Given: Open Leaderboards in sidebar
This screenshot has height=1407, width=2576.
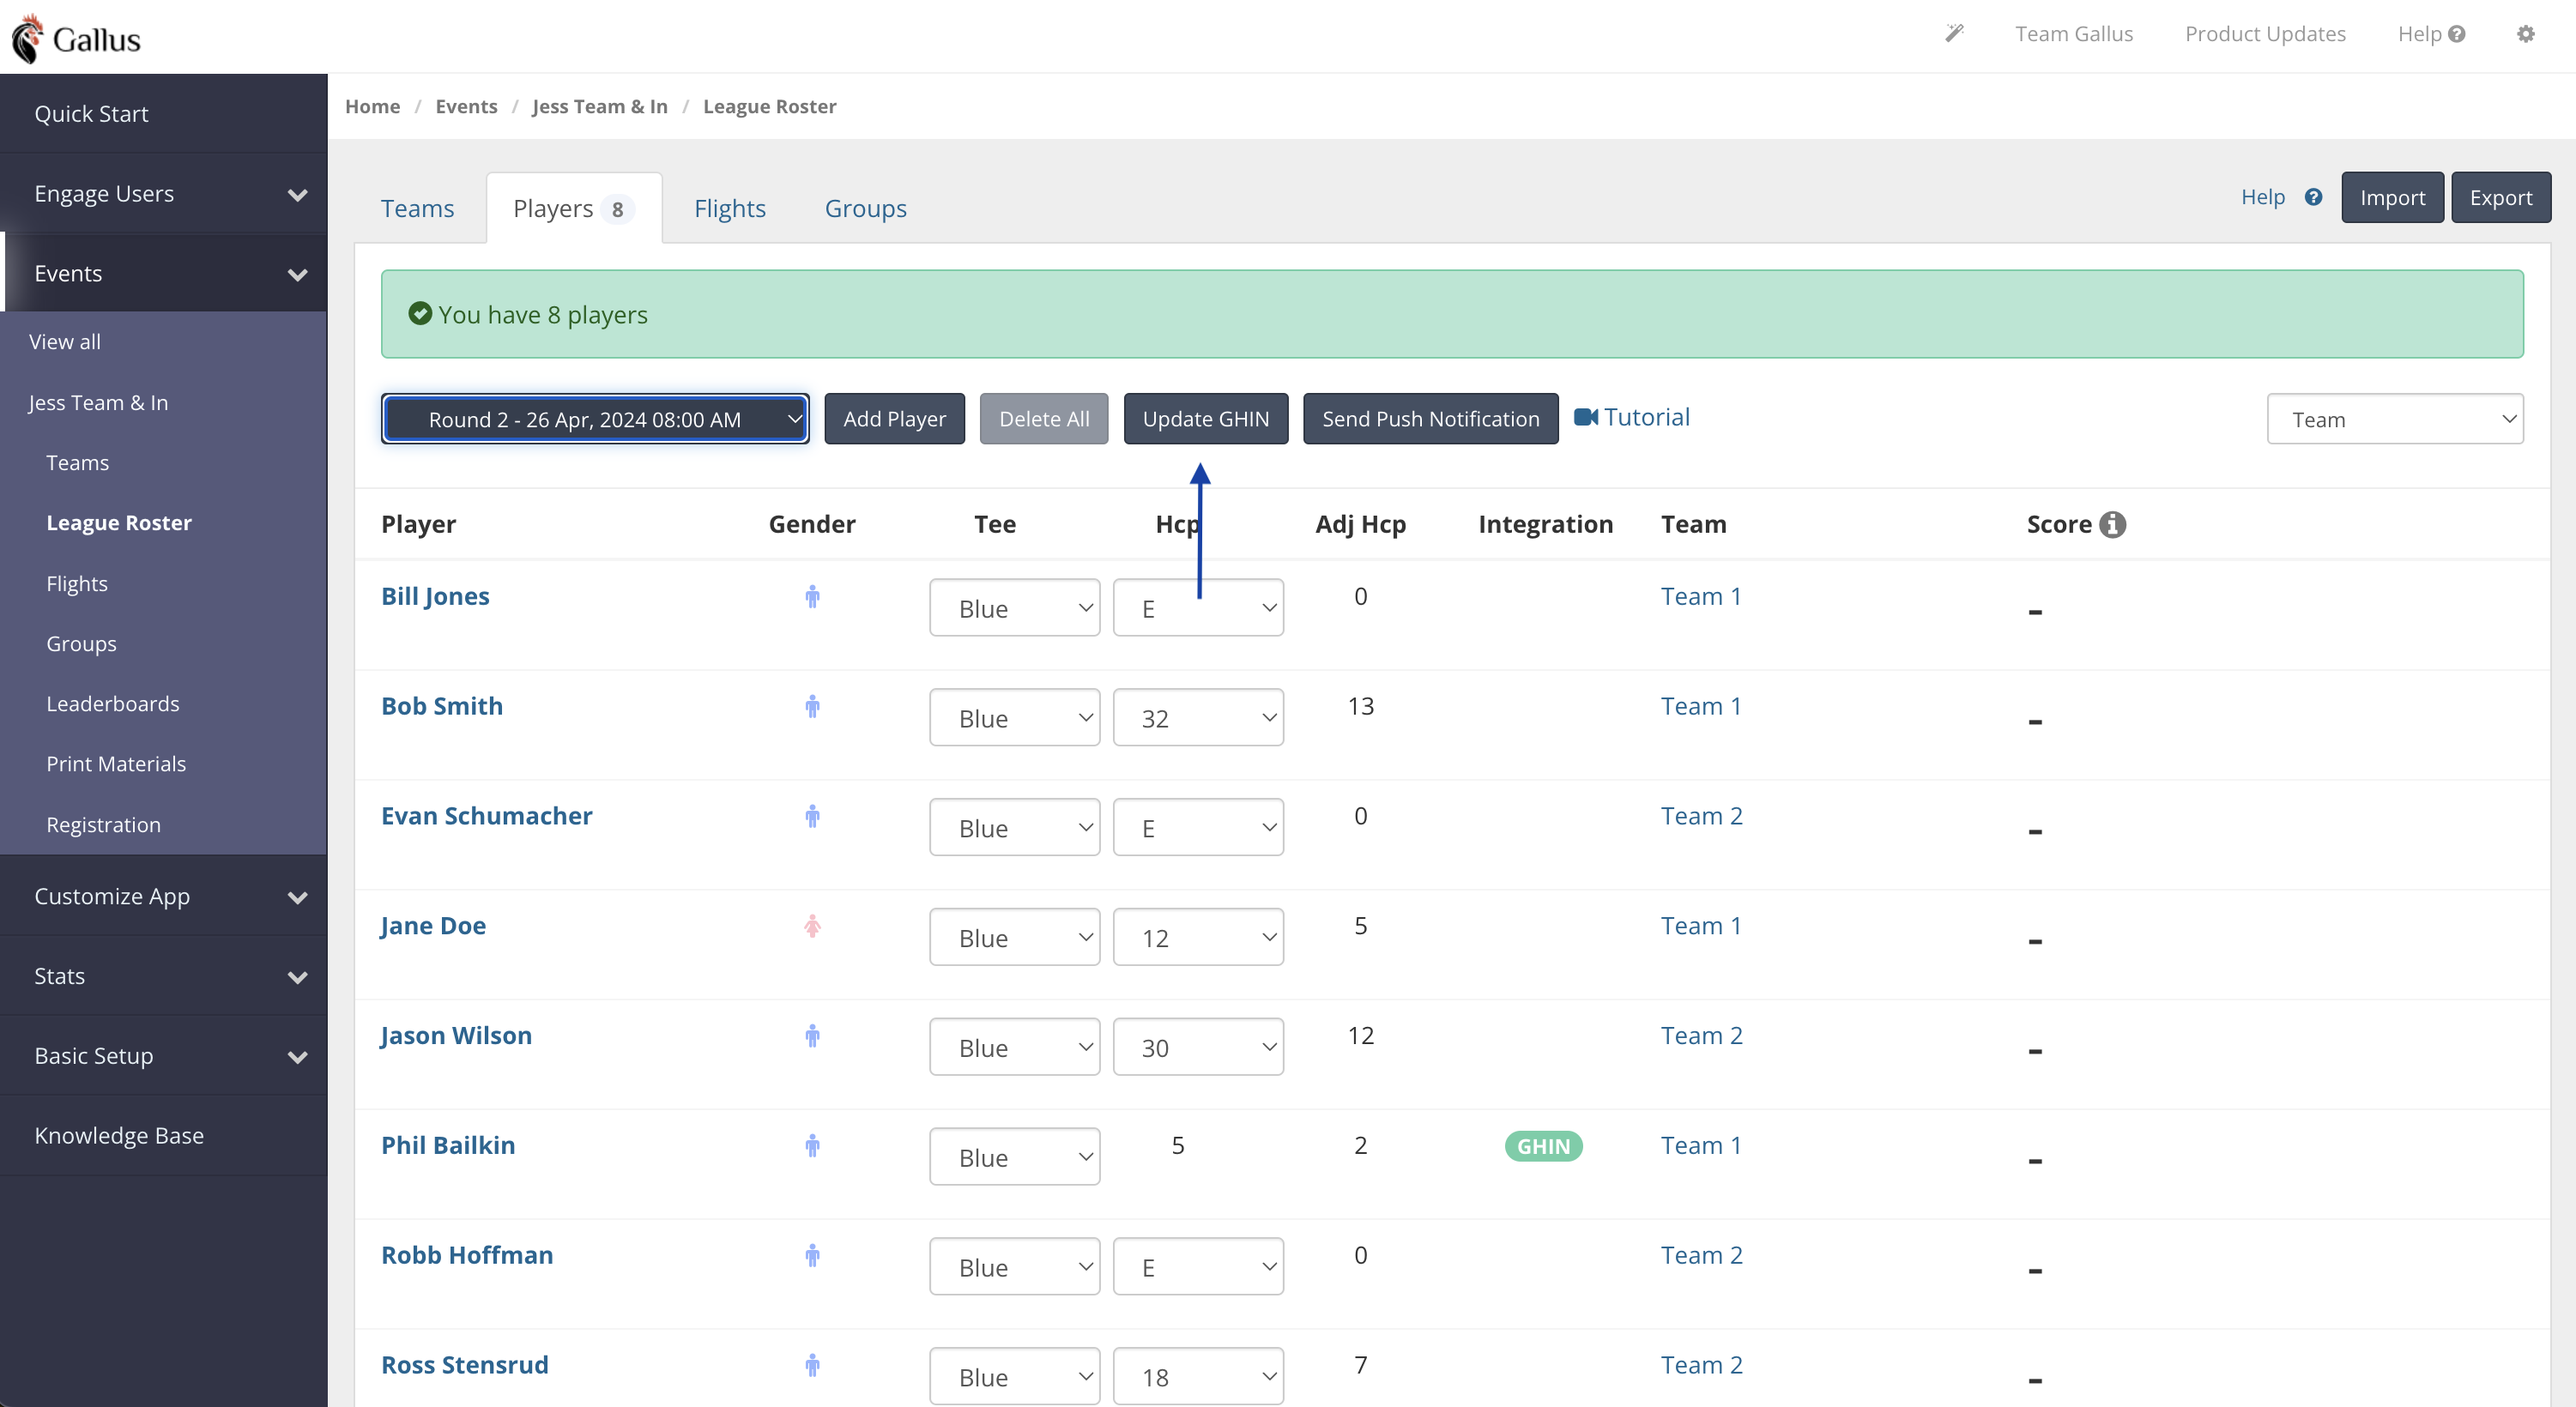Looking at the screenshot, I should [113, 704].
